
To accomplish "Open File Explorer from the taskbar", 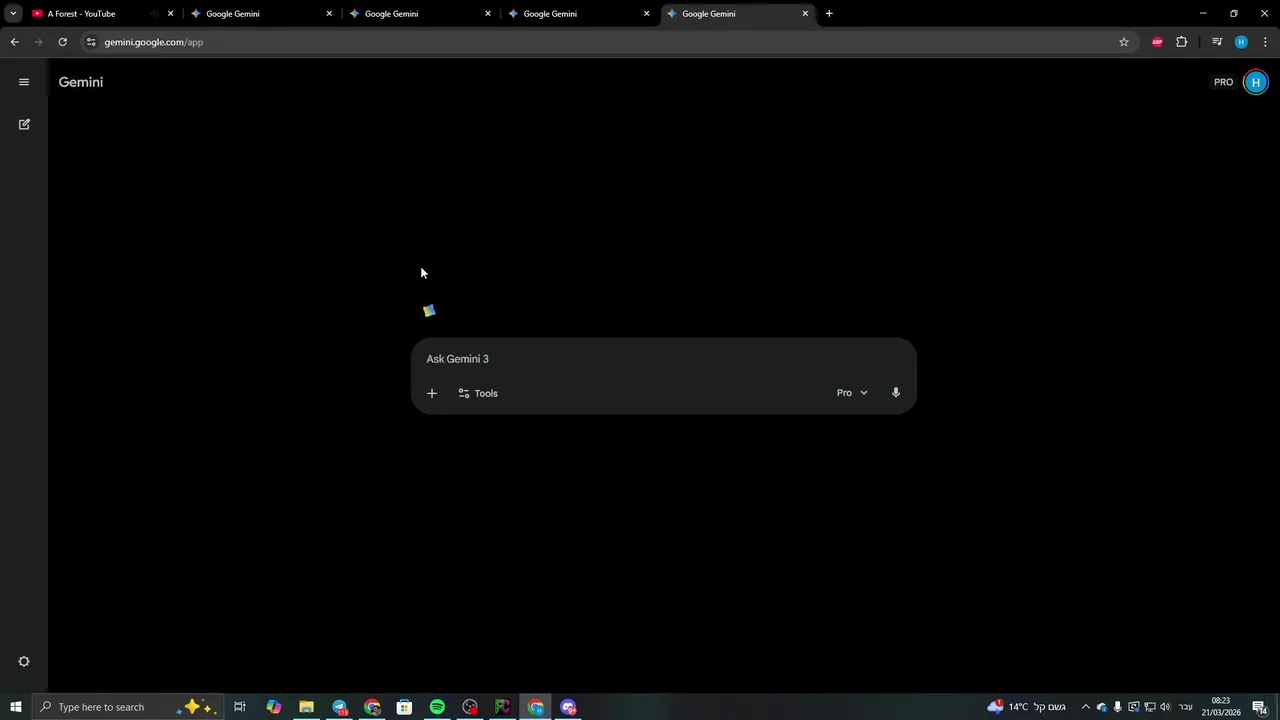I will (x=306, y=707).
